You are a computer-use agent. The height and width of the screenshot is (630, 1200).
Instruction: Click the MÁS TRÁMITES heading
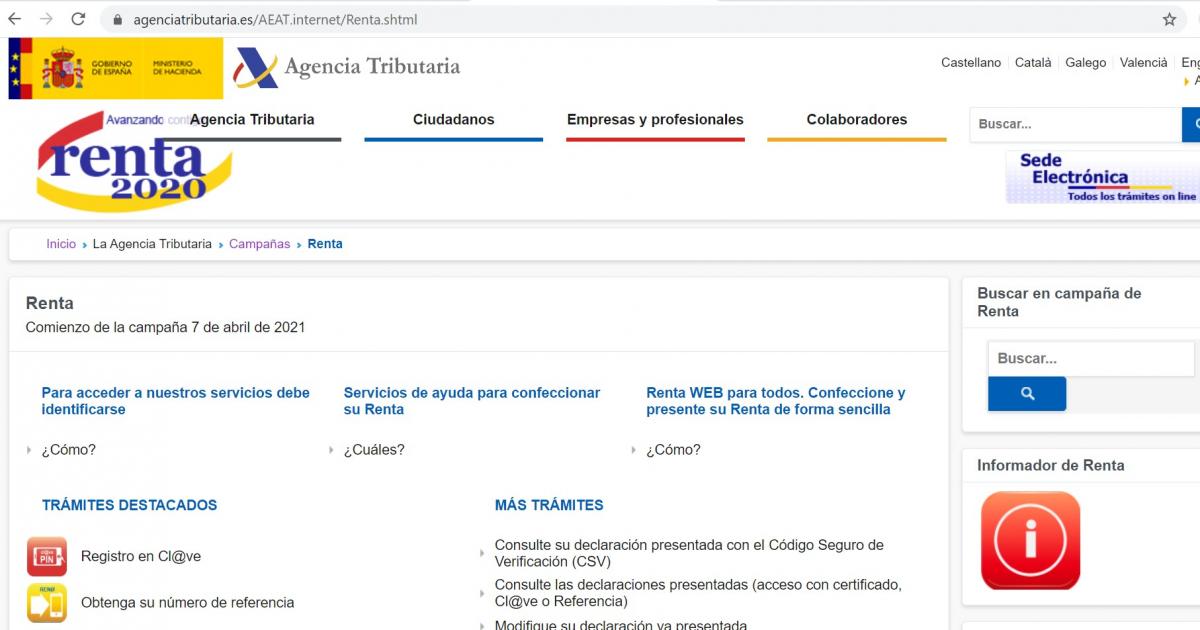click(549, 505)
